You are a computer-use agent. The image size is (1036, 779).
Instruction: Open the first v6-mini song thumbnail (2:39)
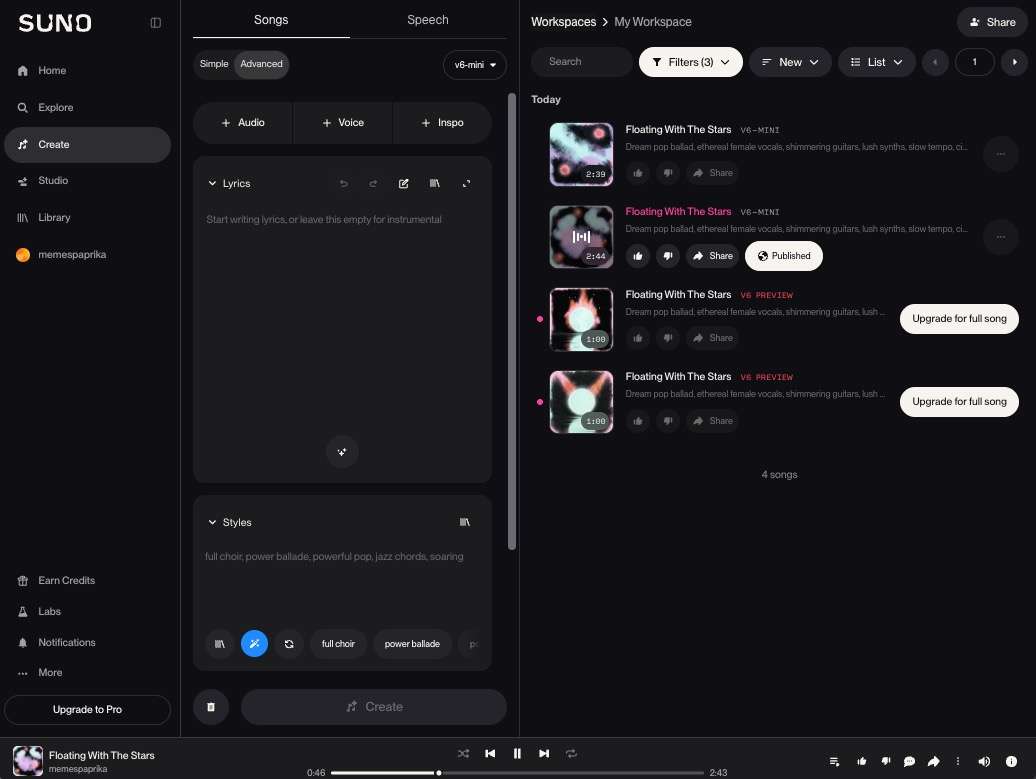point(581,155)
